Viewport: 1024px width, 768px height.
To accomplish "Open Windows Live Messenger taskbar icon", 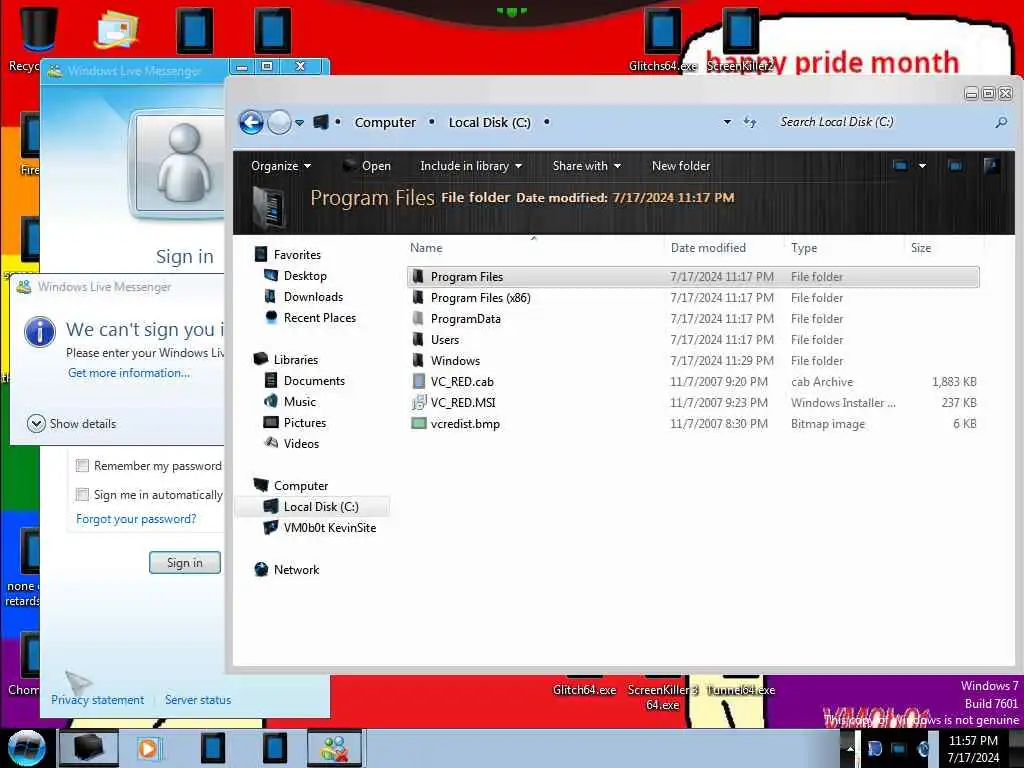I will 334,748.
